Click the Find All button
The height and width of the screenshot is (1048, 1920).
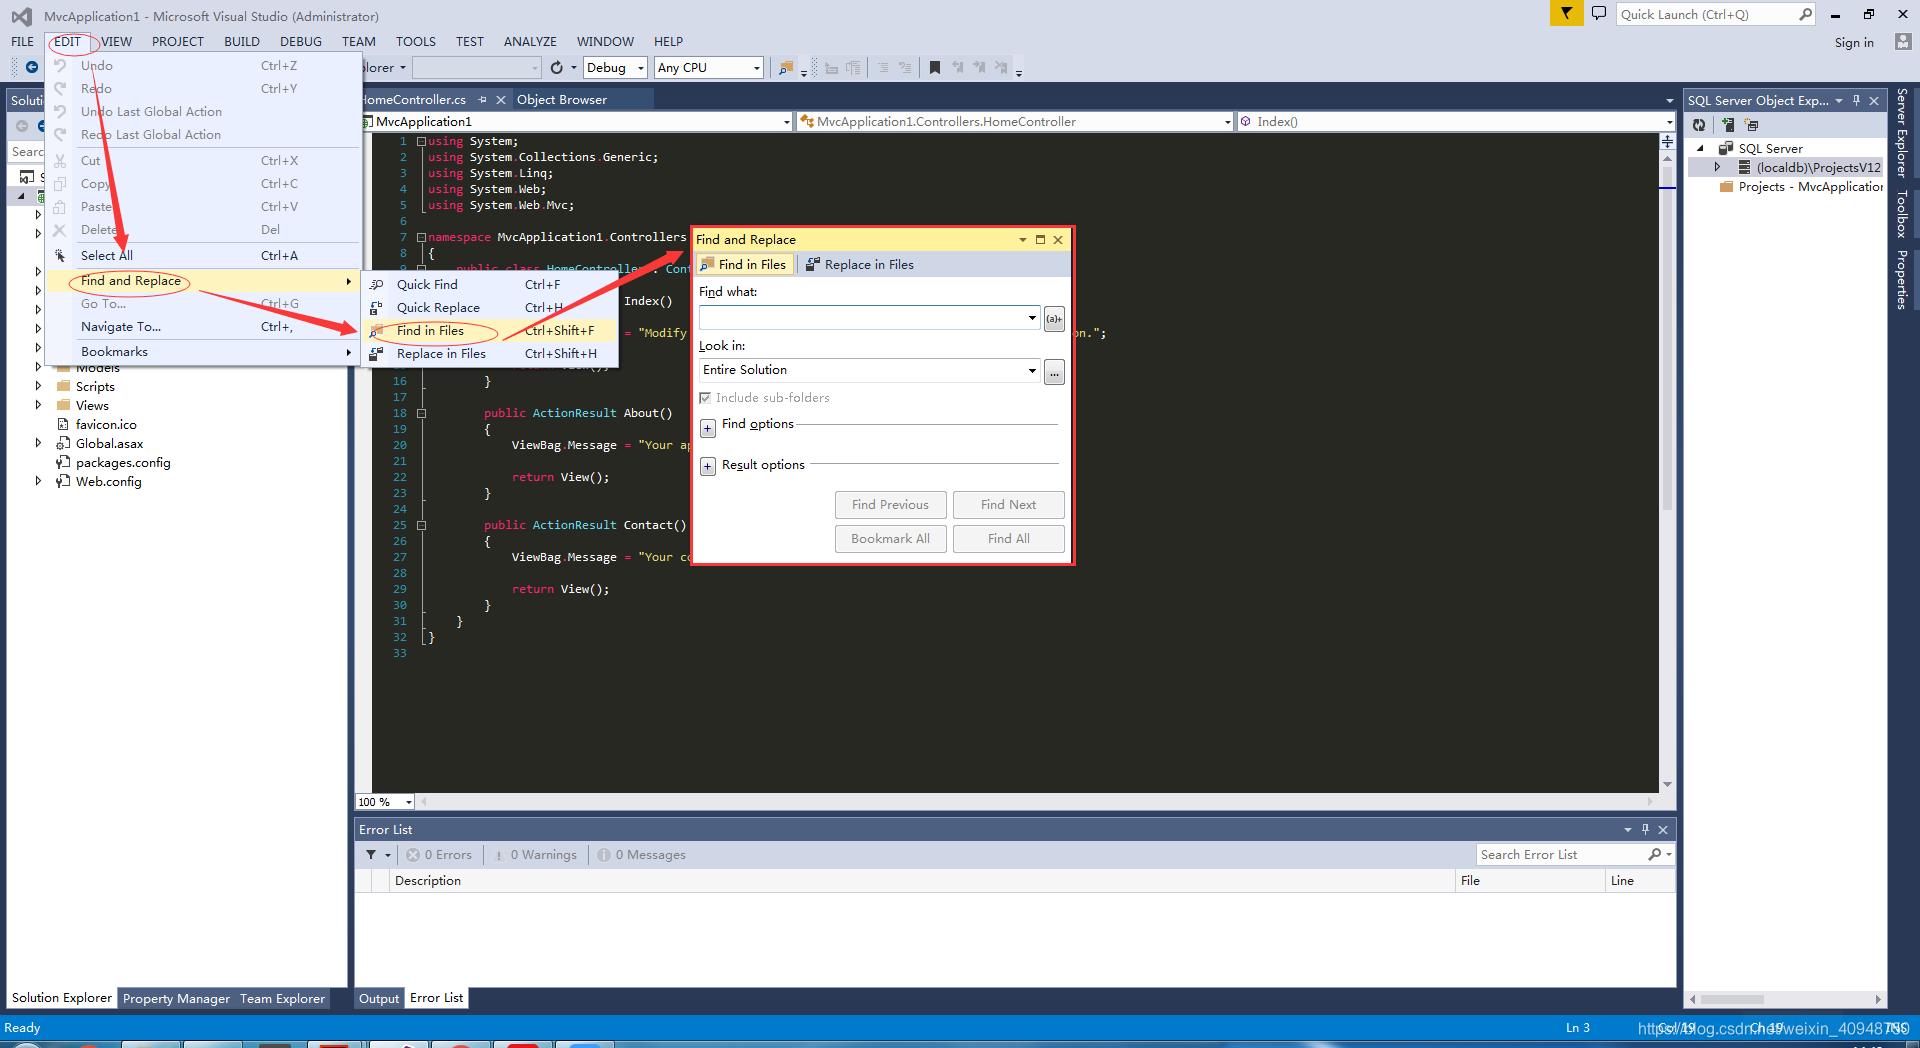click(1008, 539)
